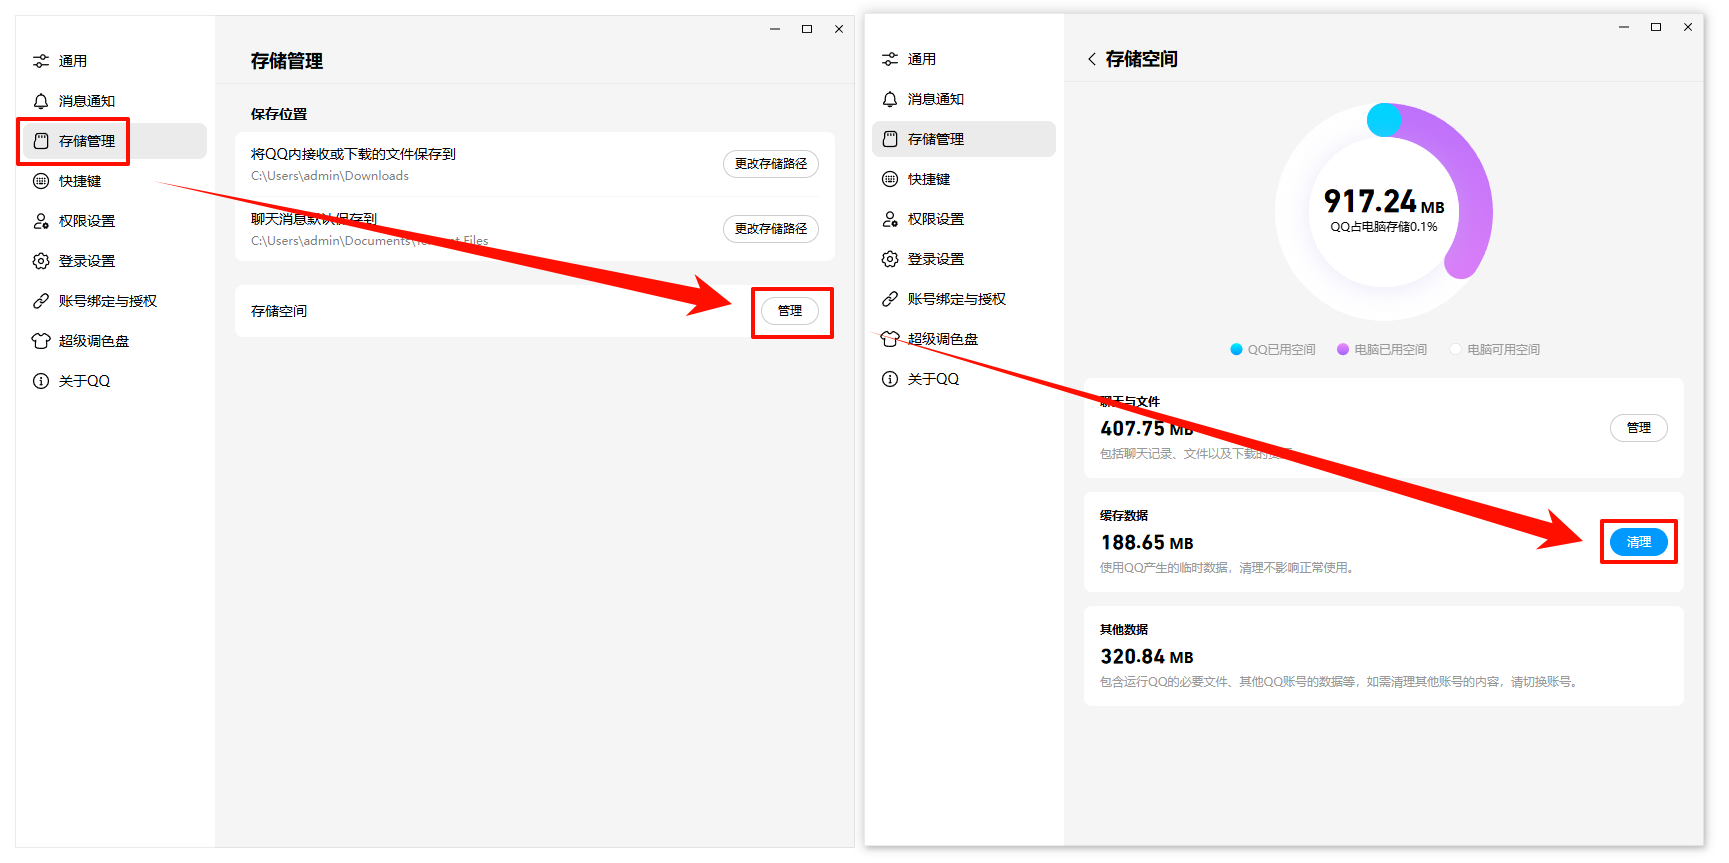
Task: Click the 通用 sliders icon in the left window
Action: pos(41,61)
